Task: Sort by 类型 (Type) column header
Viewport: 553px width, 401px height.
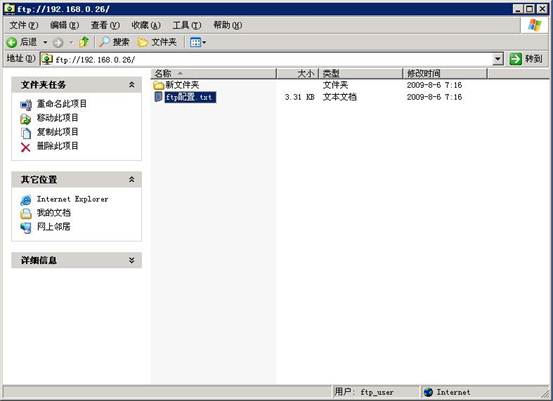Action: click(361, 73)
